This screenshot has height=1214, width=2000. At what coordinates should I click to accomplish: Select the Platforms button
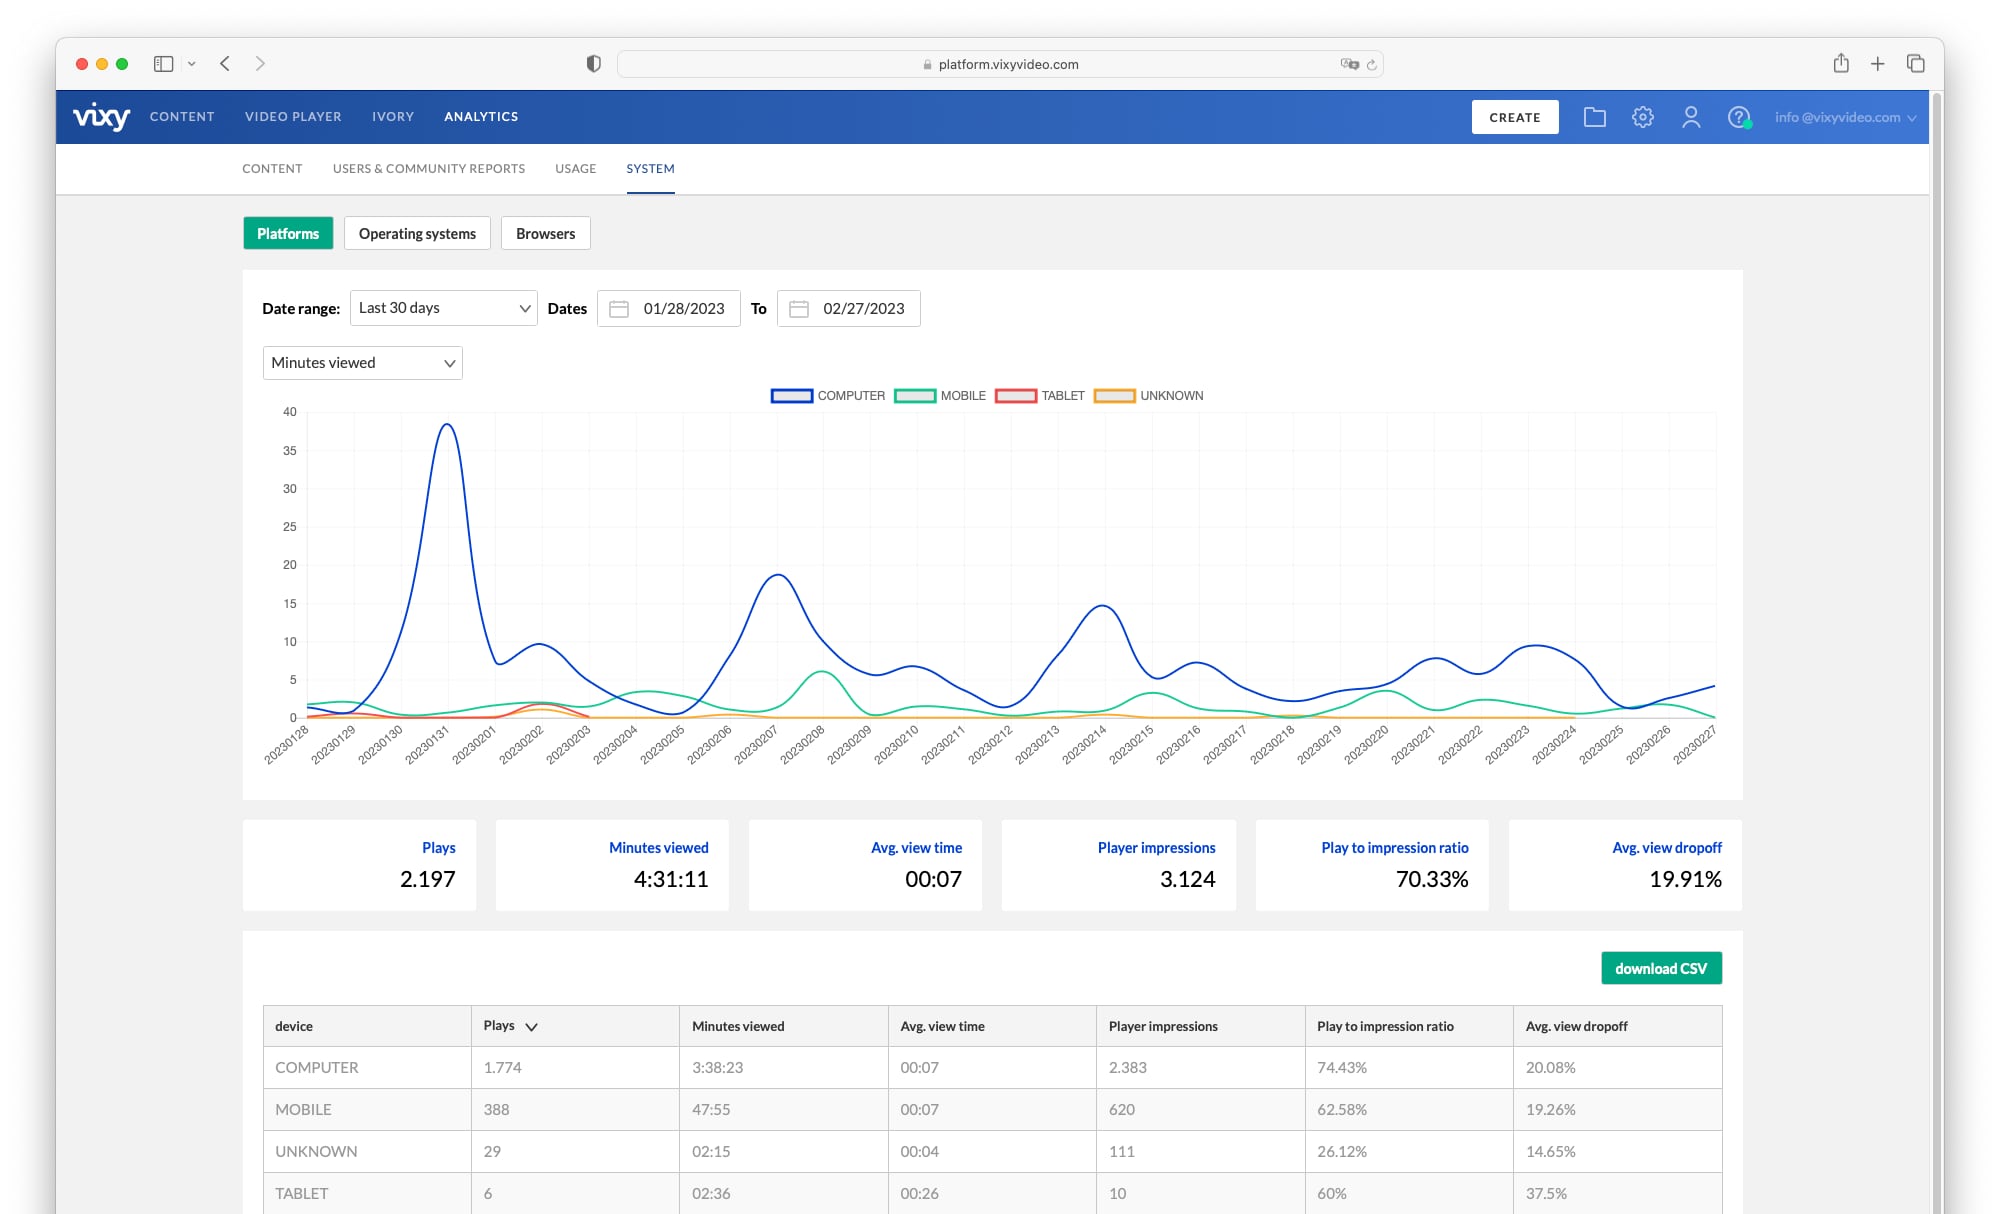288,233
